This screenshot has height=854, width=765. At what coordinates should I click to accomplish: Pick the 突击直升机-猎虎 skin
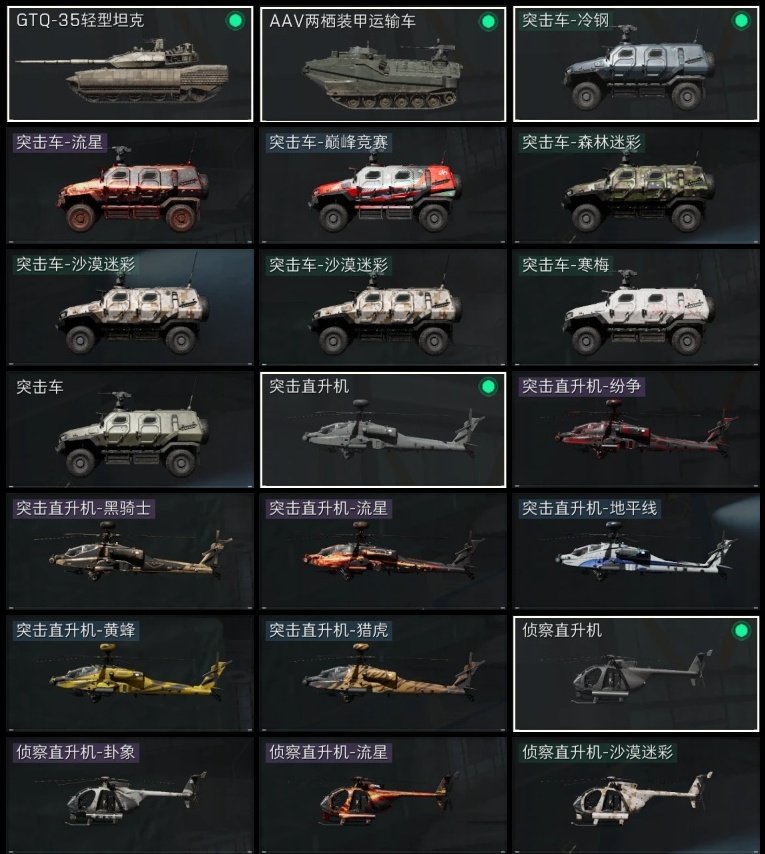pos(383,674)
